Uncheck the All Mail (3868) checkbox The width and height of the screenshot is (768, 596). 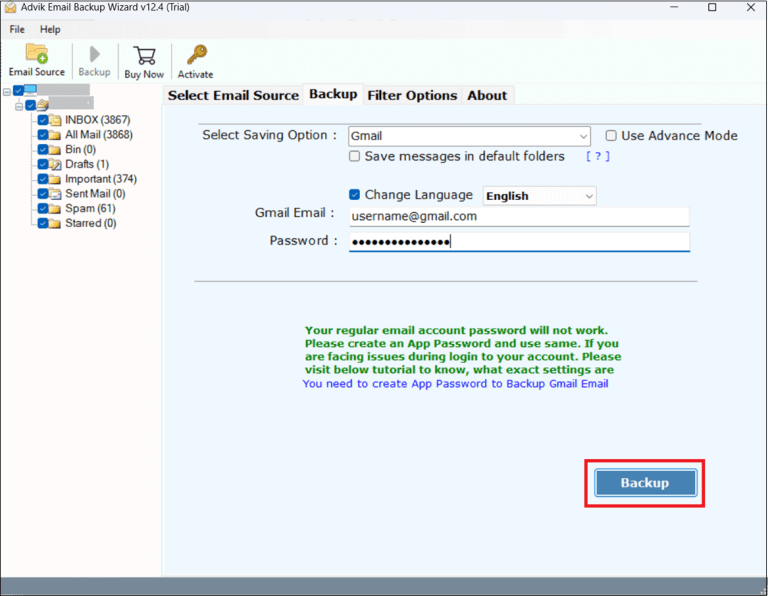pyautogui.click(x=43, y=135)
